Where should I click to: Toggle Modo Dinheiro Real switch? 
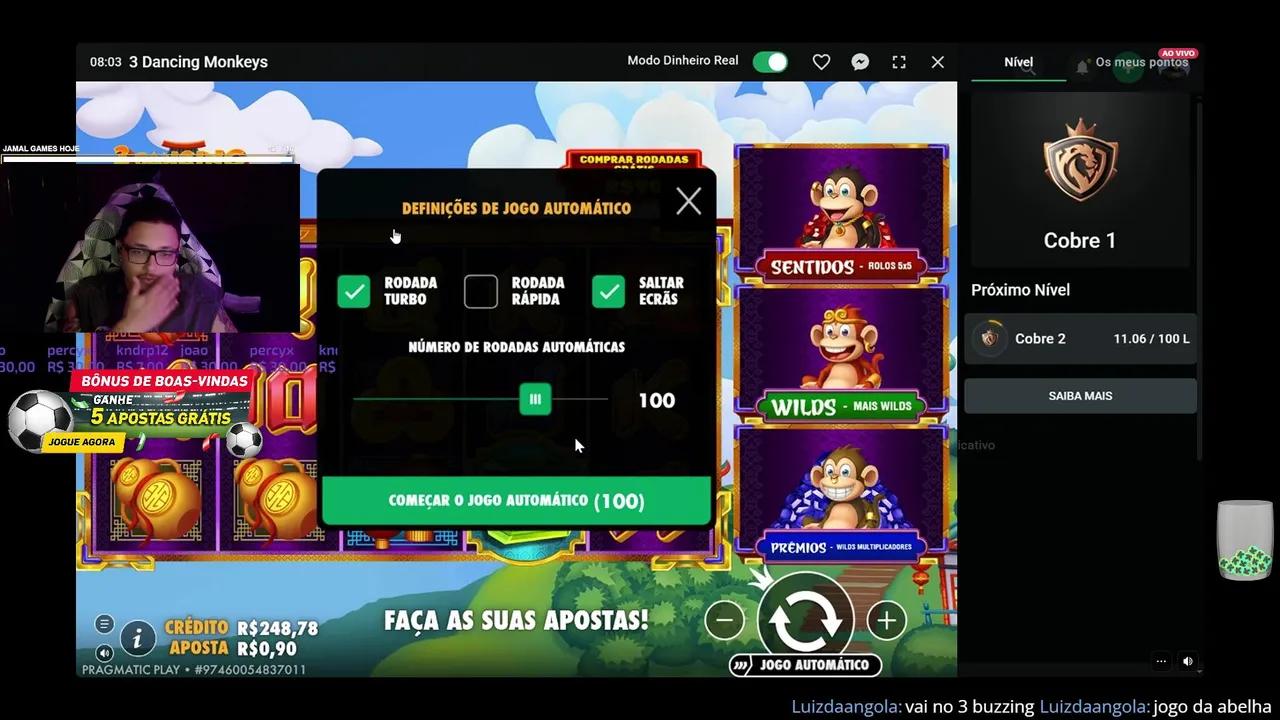coord(770,62)
